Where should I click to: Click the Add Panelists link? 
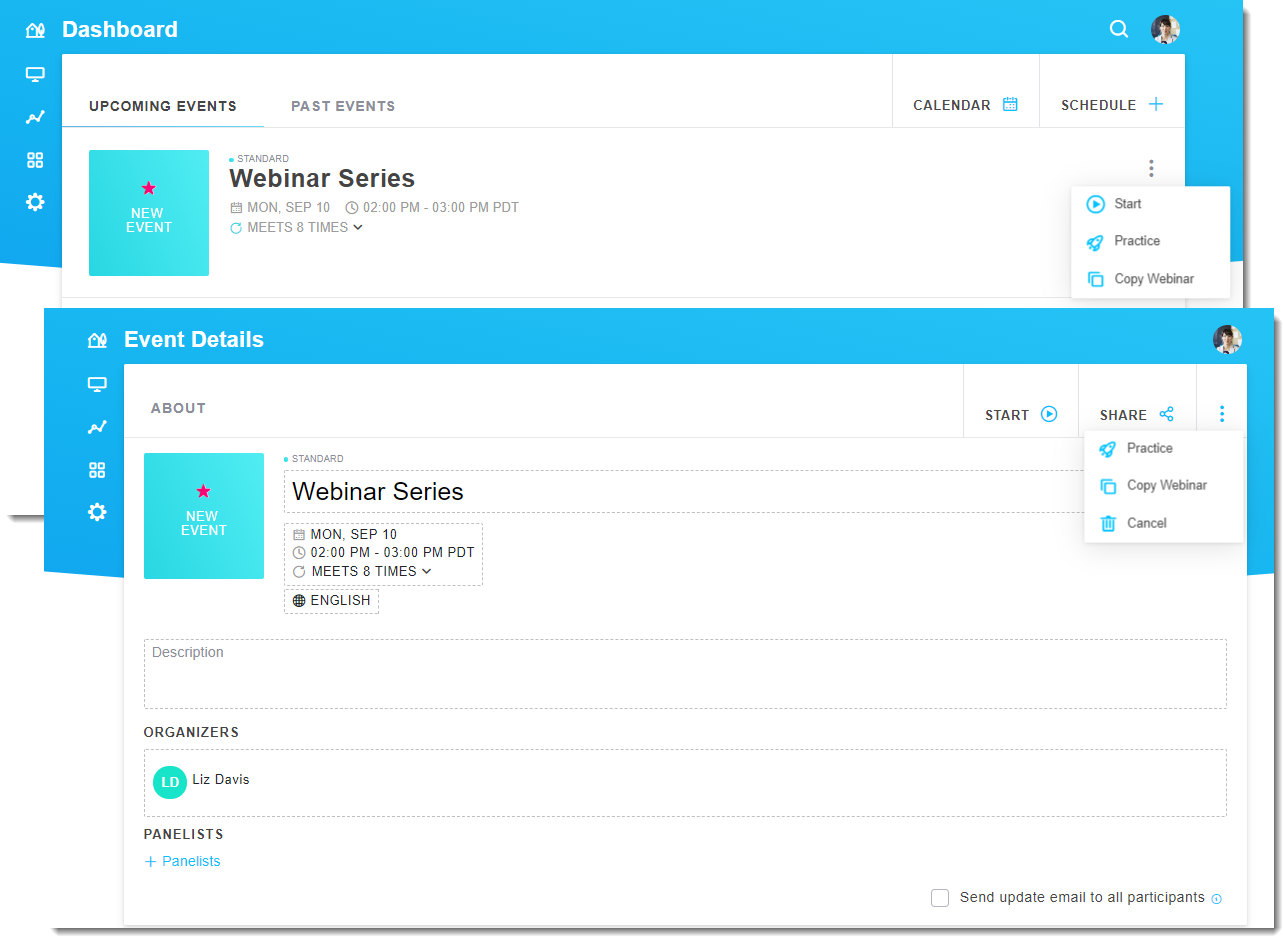183,861
